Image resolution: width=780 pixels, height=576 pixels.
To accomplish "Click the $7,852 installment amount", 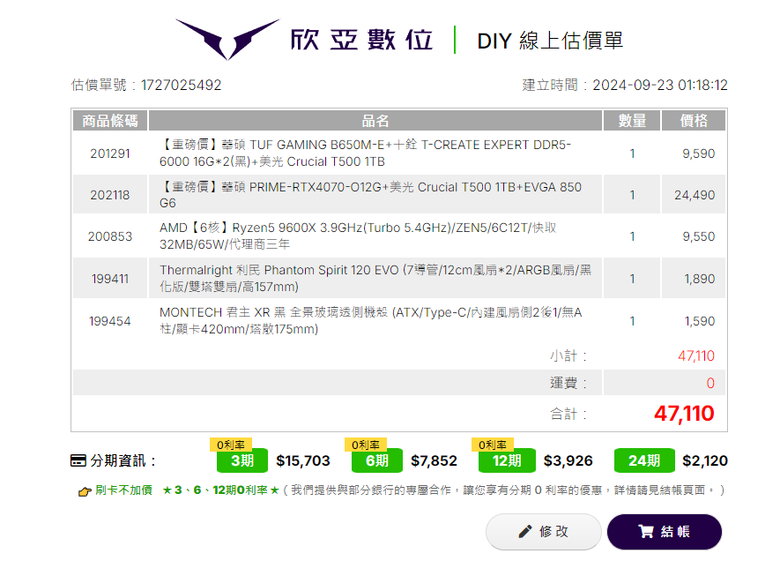I will click(434, 461).
